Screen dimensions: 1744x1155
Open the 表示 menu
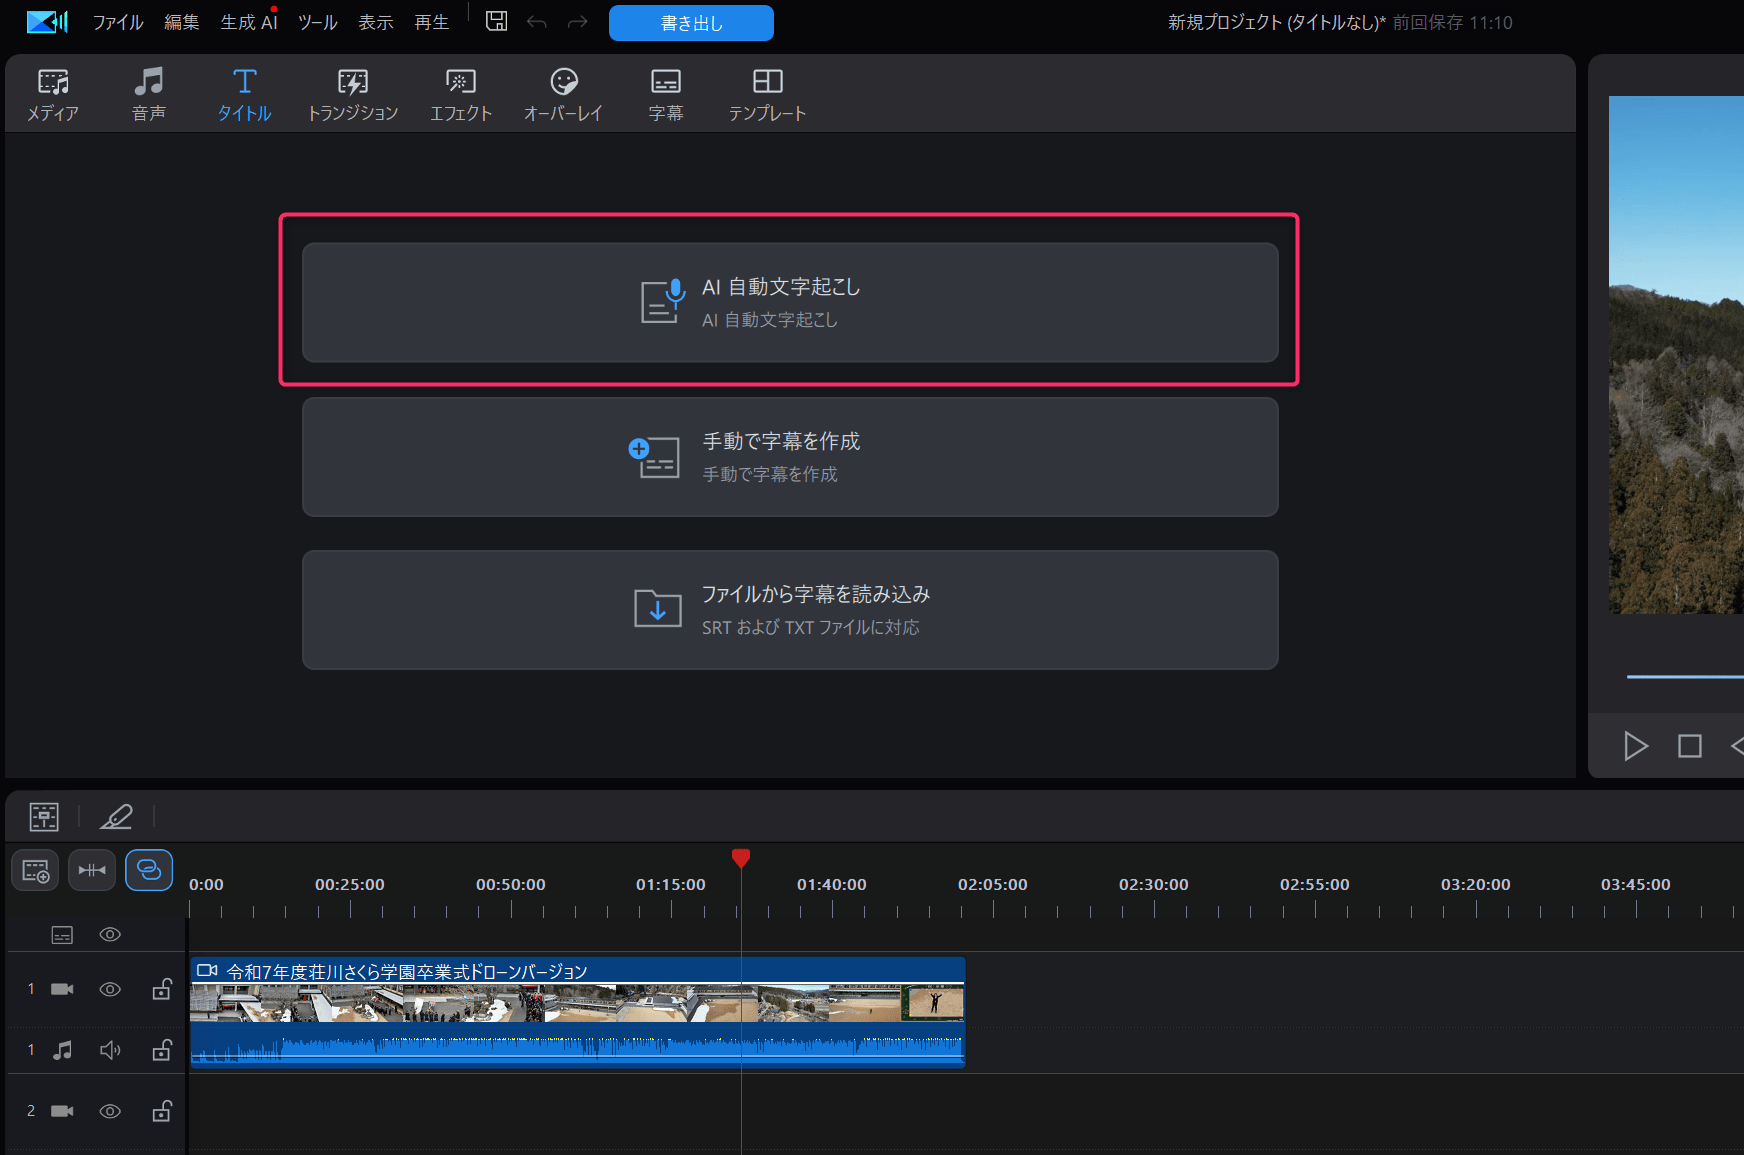pos(376,22)
